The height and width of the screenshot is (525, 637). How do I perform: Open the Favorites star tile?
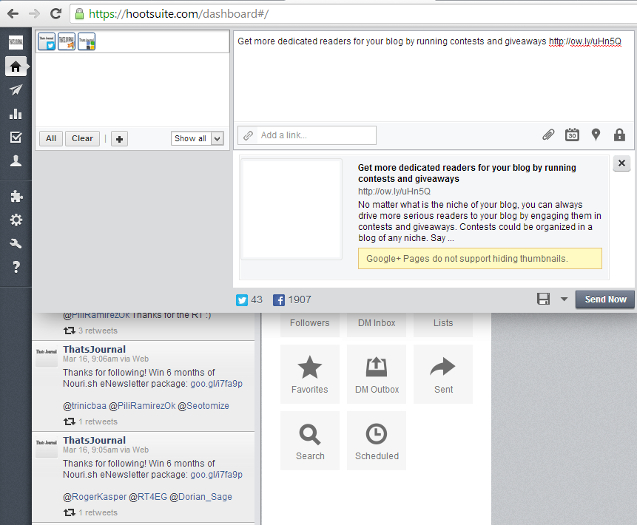[310, 374]
